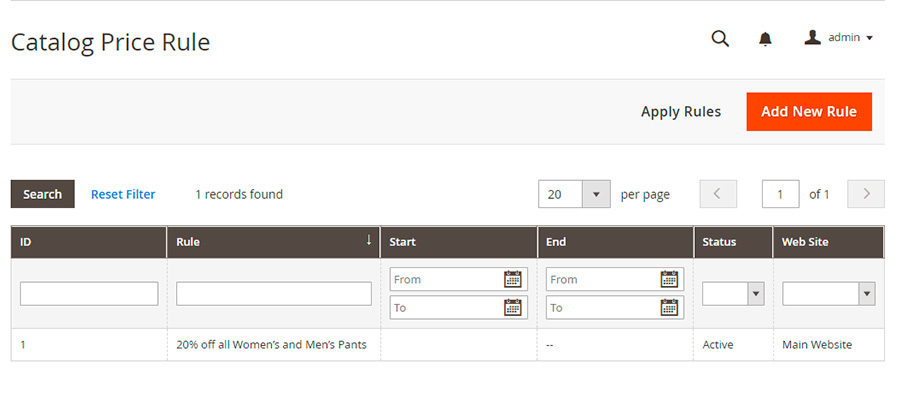Open calendar for Start From date
The width and height of the screenshot is (900, 399).
[x=513, y=280]
